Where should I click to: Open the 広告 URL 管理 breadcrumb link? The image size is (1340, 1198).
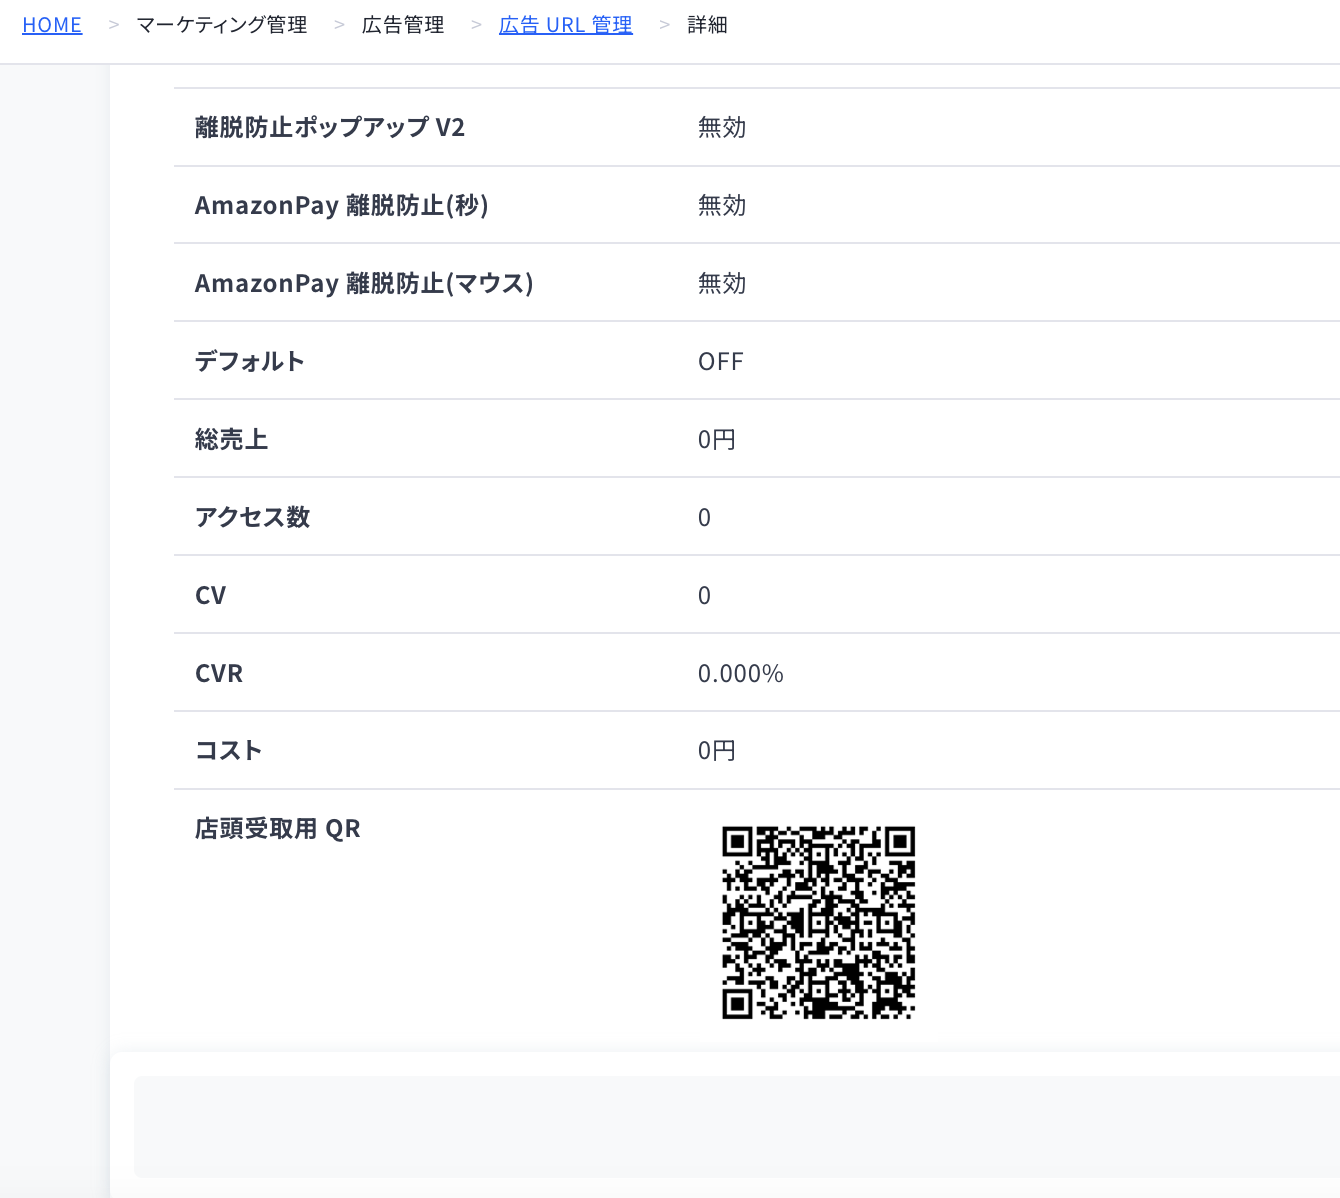coord(566,25)
